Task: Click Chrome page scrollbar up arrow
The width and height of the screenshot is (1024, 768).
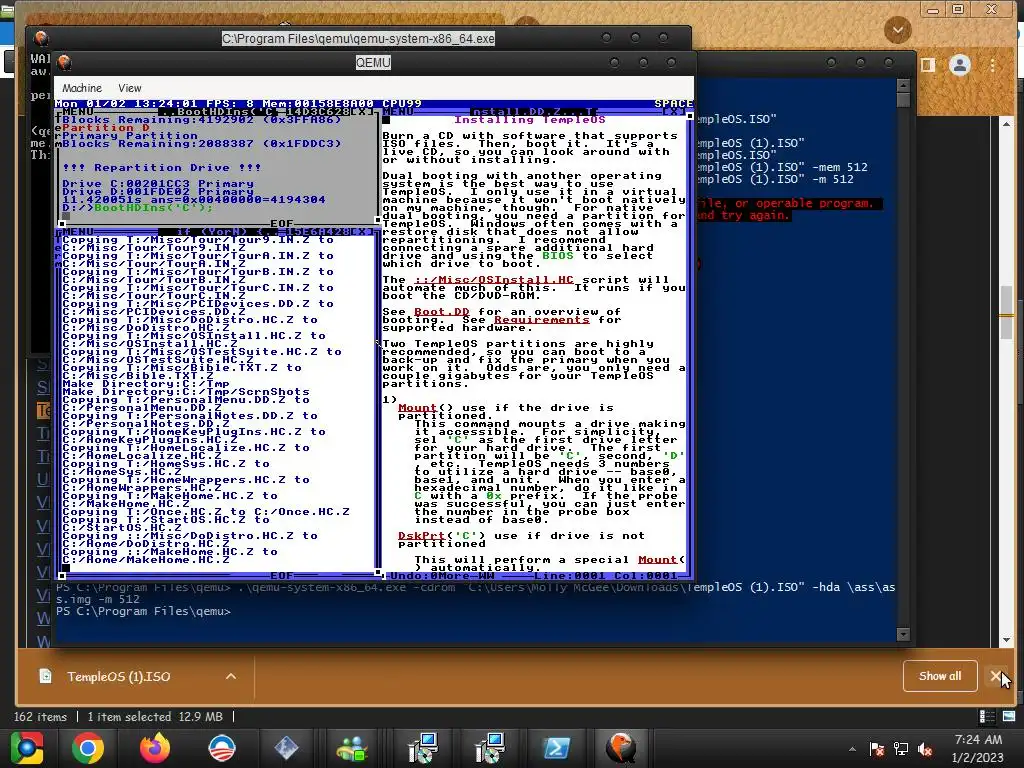Action: point(1006,123)
